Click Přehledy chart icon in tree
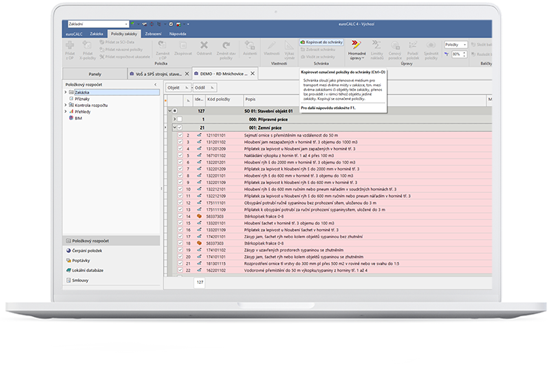Image resolution: width=550 pixels, height=382 pixels. pyautogui.click(x=71, y=112)
